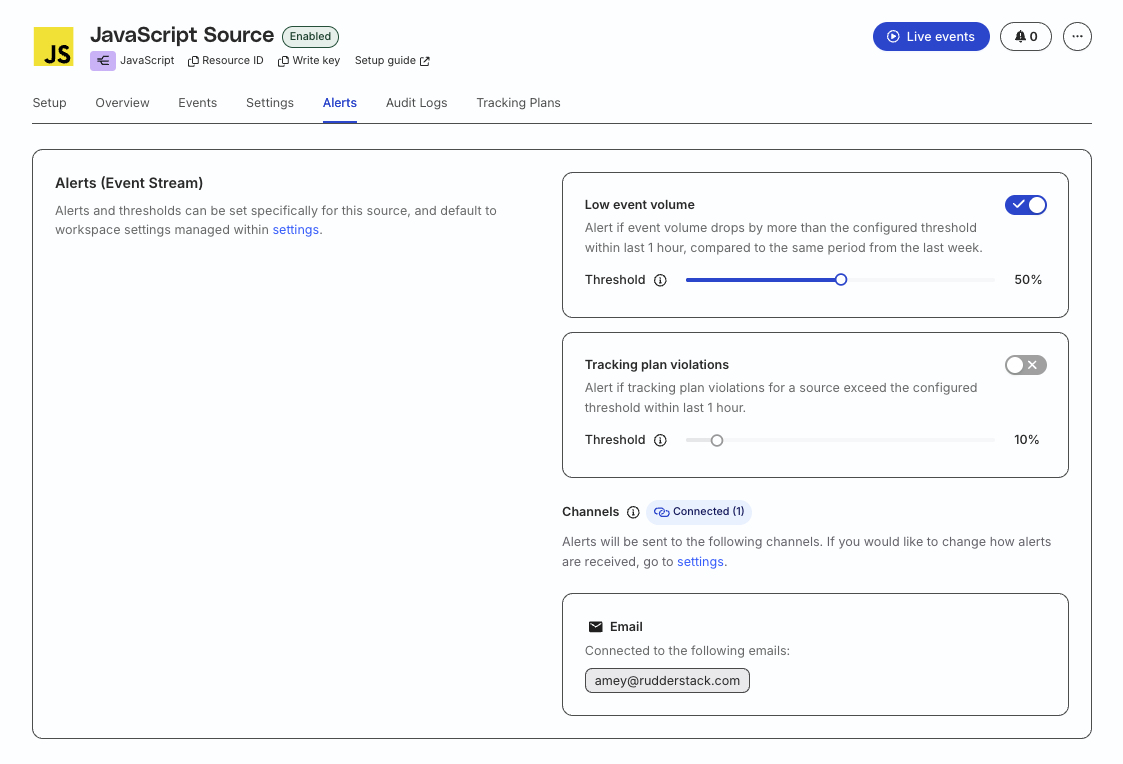Click the Email envelope icon
This screenshot has height=764, width=1123.
pos(595,627)
